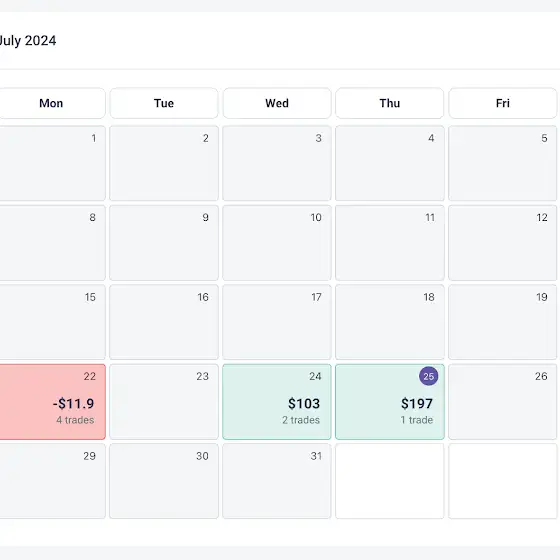Click the '2 trades' label on July 24
The image size is (560, 560).
[301, 420]
